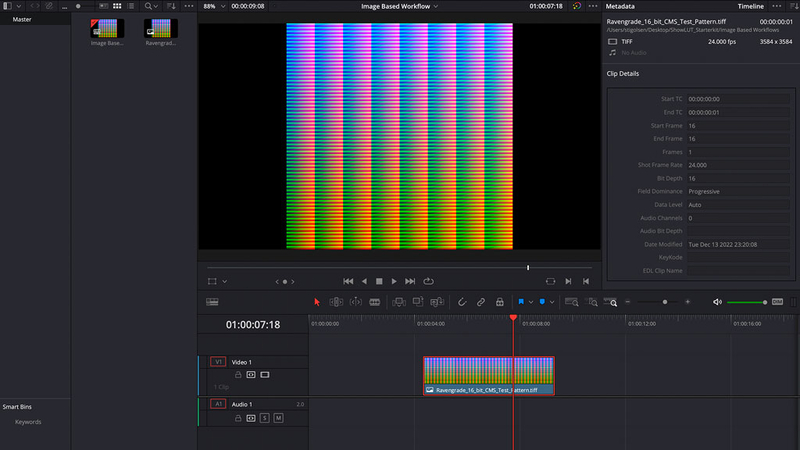Select the Master bin
800x450 pixels.
pos(22,19)
